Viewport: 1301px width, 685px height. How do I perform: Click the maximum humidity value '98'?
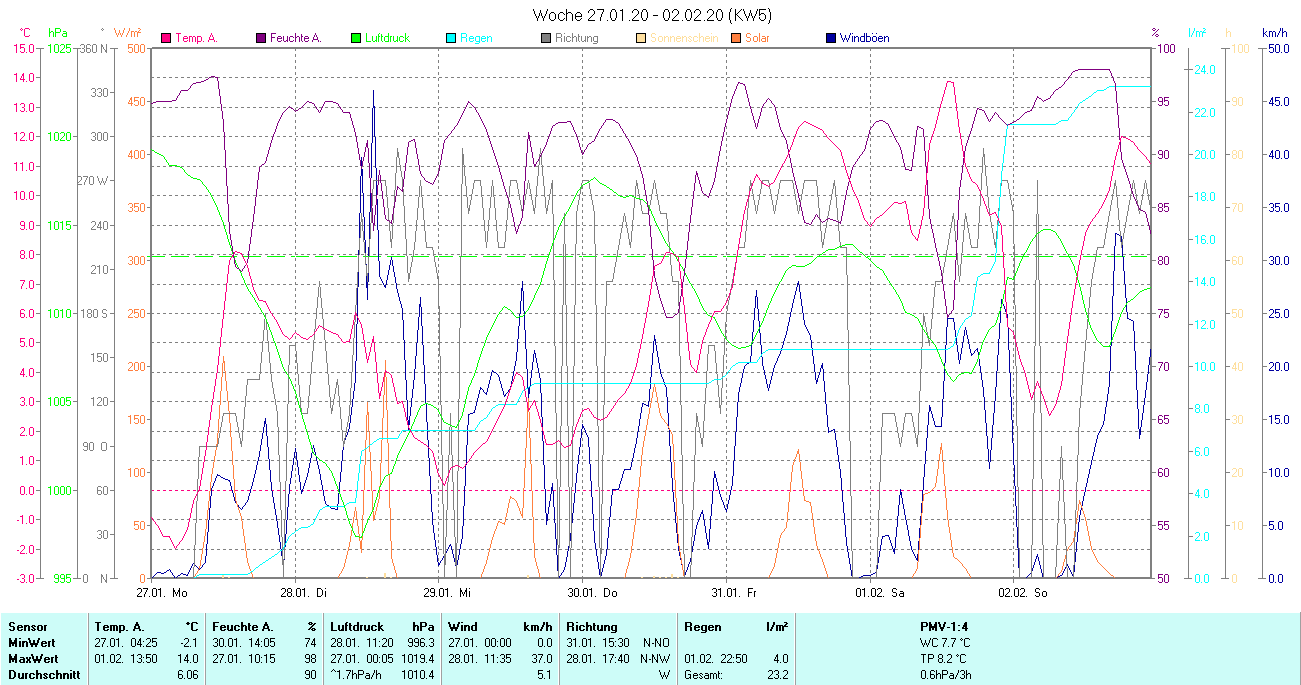click(310, 659)
